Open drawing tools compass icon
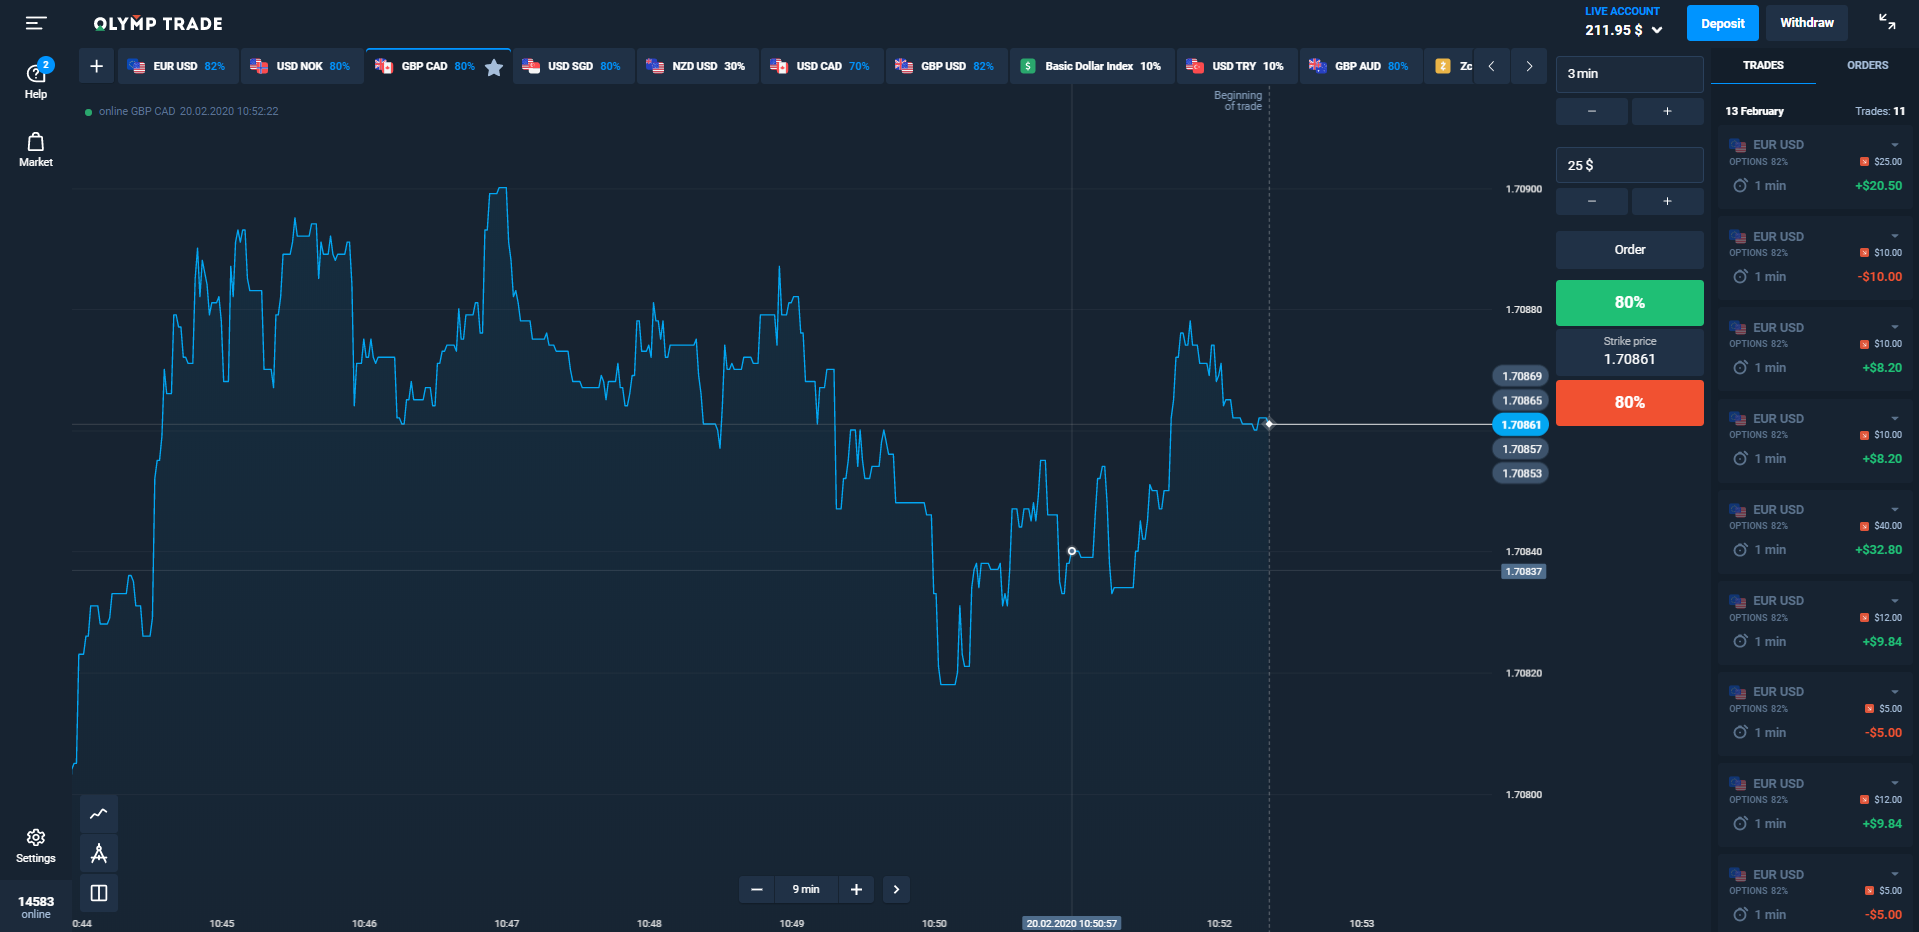This screenshot has width=1919, height=932. (x=99, y=853)
